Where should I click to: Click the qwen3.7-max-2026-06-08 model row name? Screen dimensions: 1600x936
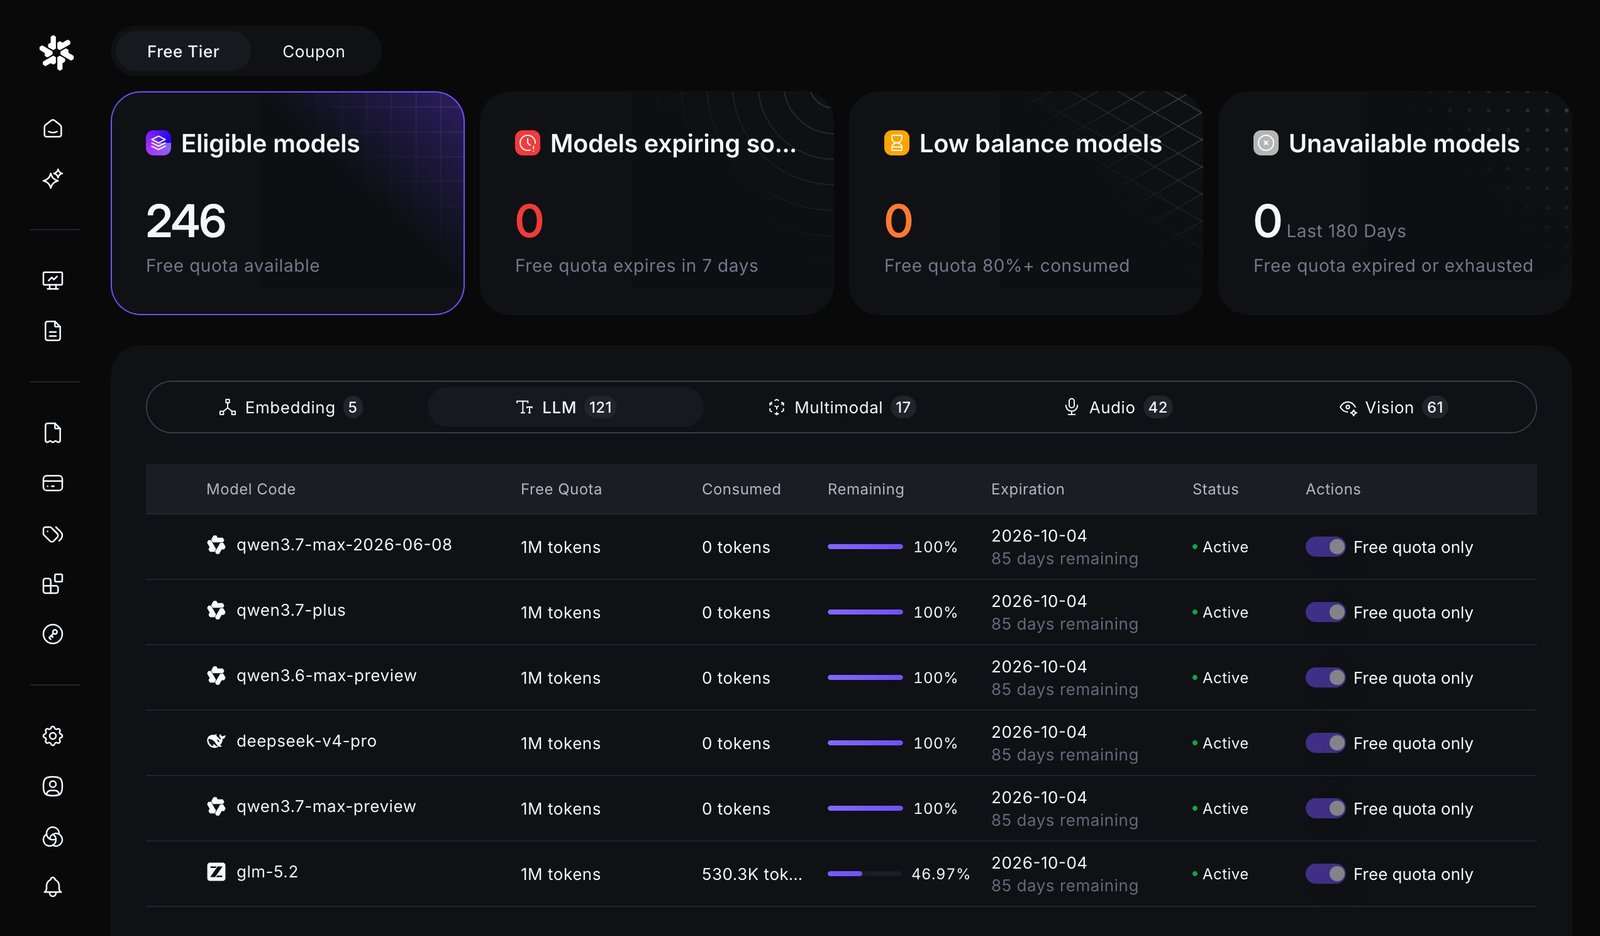(x=344, y=545)
